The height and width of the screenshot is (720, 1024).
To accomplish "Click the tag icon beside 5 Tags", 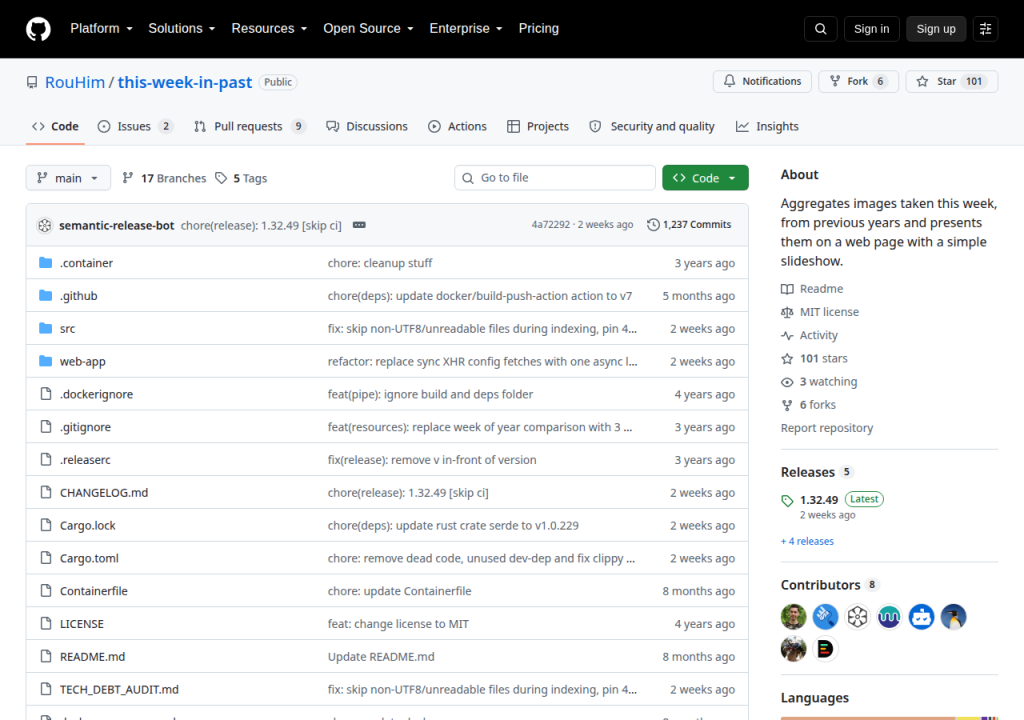I will (x=221, y=178).
